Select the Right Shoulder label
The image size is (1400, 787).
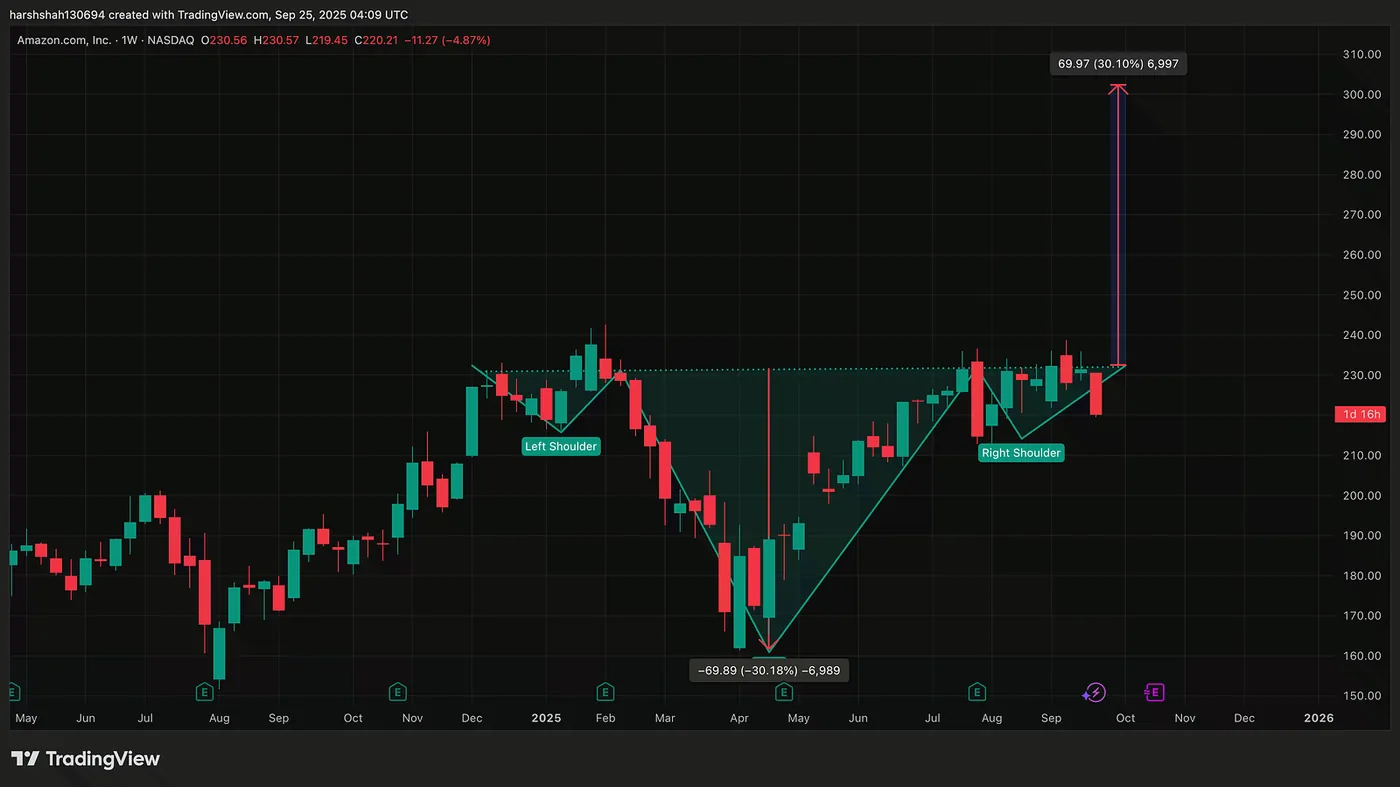tap(1021, 453)
